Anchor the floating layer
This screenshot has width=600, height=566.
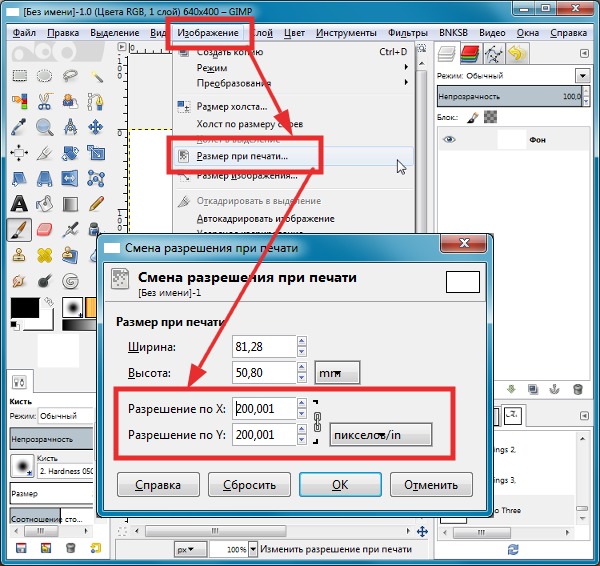coord(554,389)
